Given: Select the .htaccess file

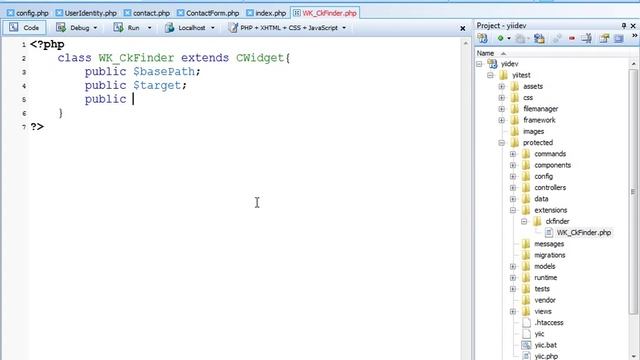Looking at the screenshot, I should tap(549, 322).
